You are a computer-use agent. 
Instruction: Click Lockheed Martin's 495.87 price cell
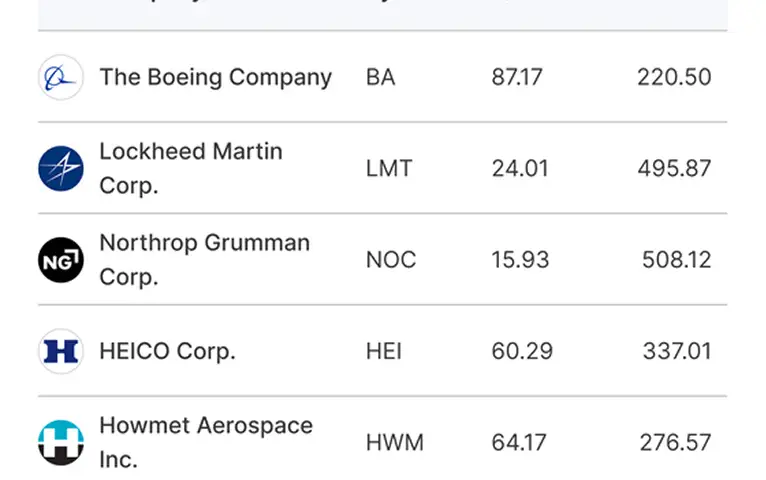coord(674,168)
